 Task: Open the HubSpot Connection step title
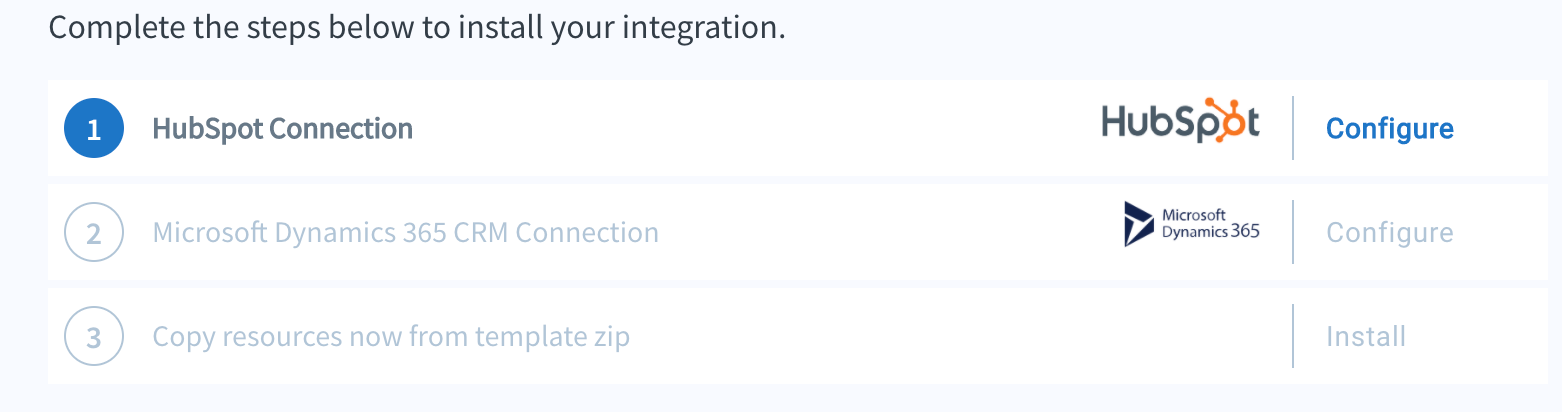coord(282,128)
